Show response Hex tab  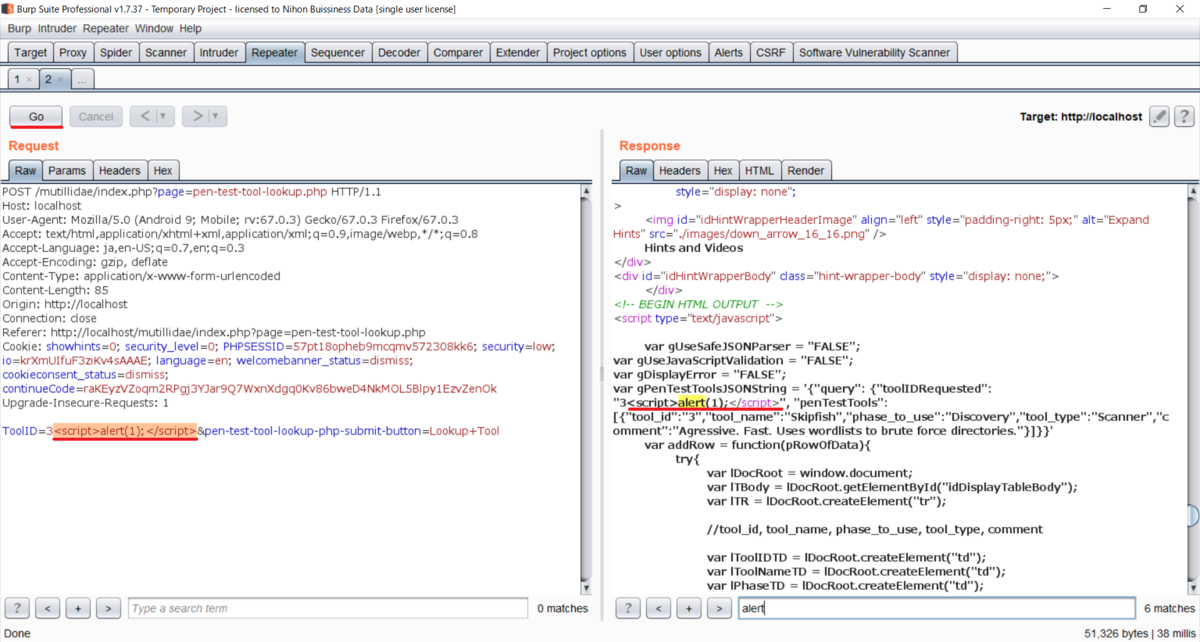723,170
